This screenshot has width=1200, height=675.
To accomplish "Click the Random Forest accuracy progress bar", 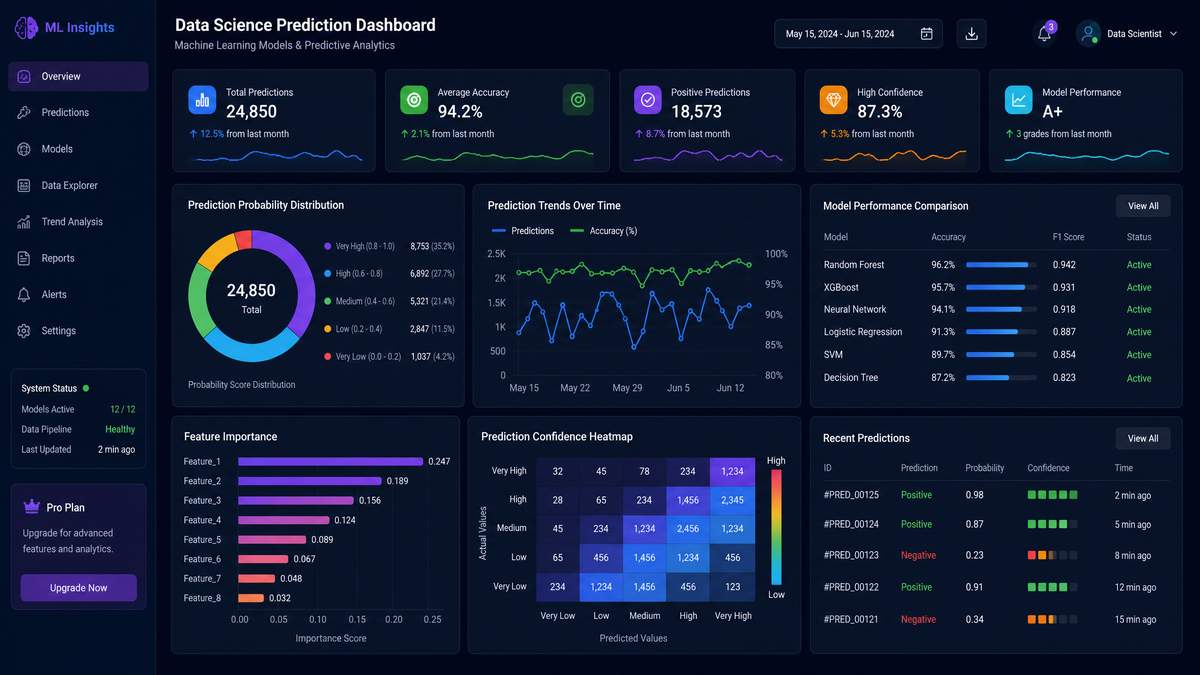I will tap(1001, 265).
